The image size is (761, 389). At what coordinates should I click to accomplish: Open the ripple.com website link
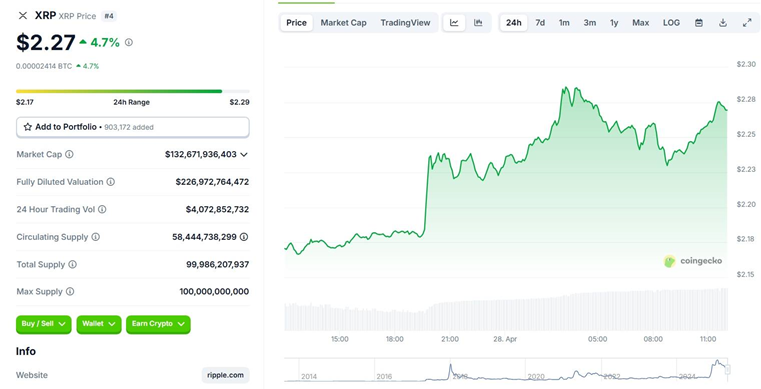[x=226, y=375]
